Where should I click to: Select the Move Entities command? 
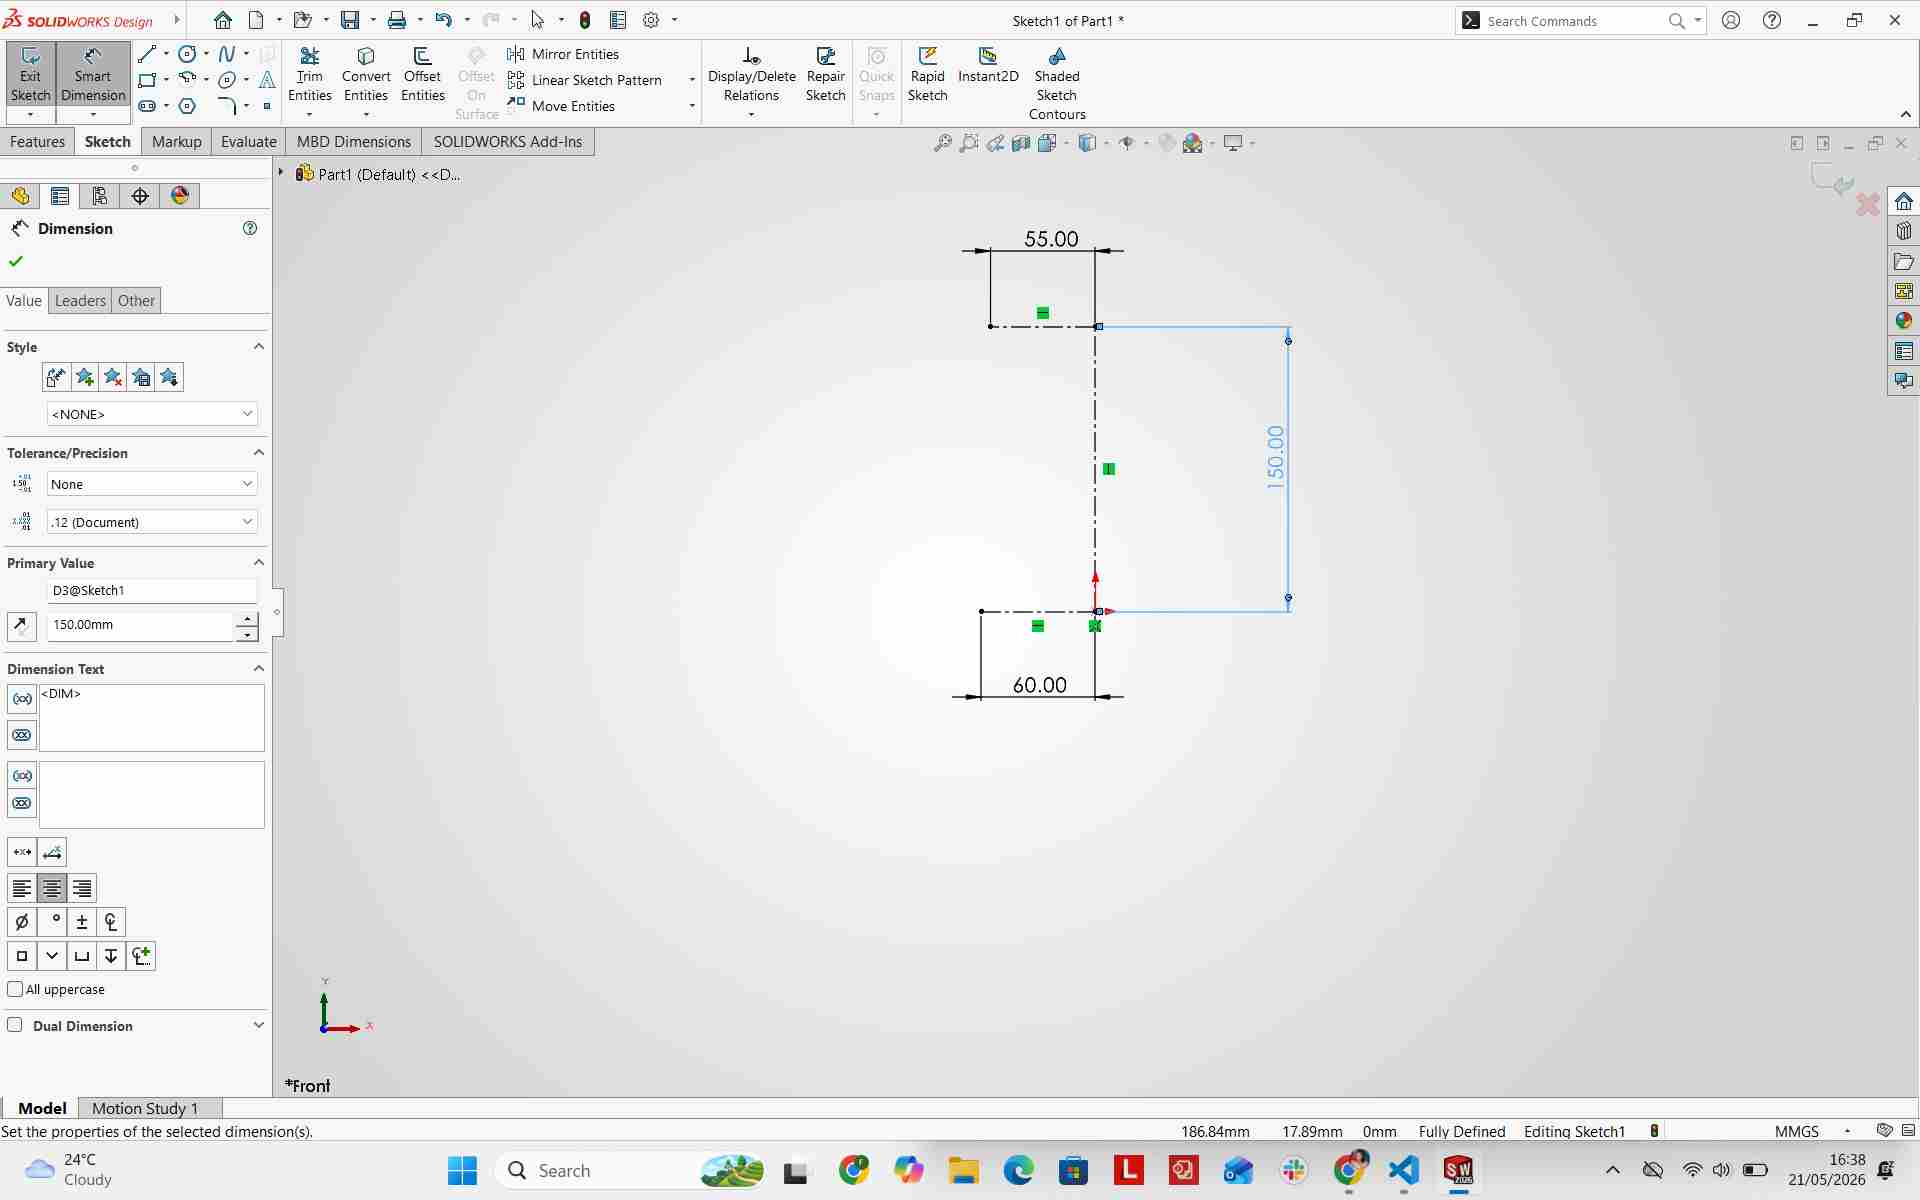coord(561,106)
